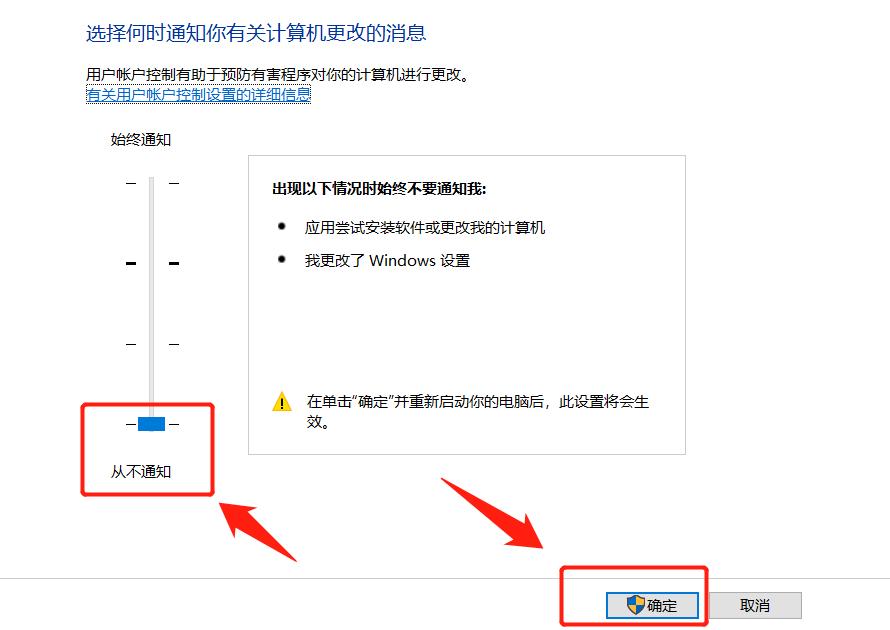Click the bullet dot before 我更改了 Windows 设置
This screenshot has height=630, width=890.
pyautogui.click(x=282, y=259)
